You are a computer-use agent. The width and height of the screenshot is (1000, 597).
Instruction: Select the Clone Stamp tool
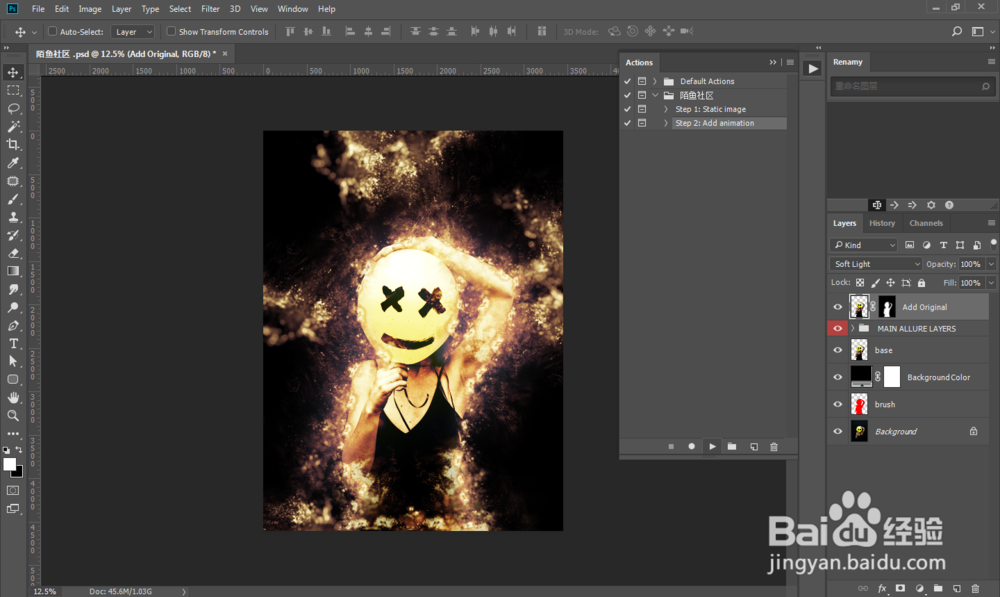click(13, 217)
